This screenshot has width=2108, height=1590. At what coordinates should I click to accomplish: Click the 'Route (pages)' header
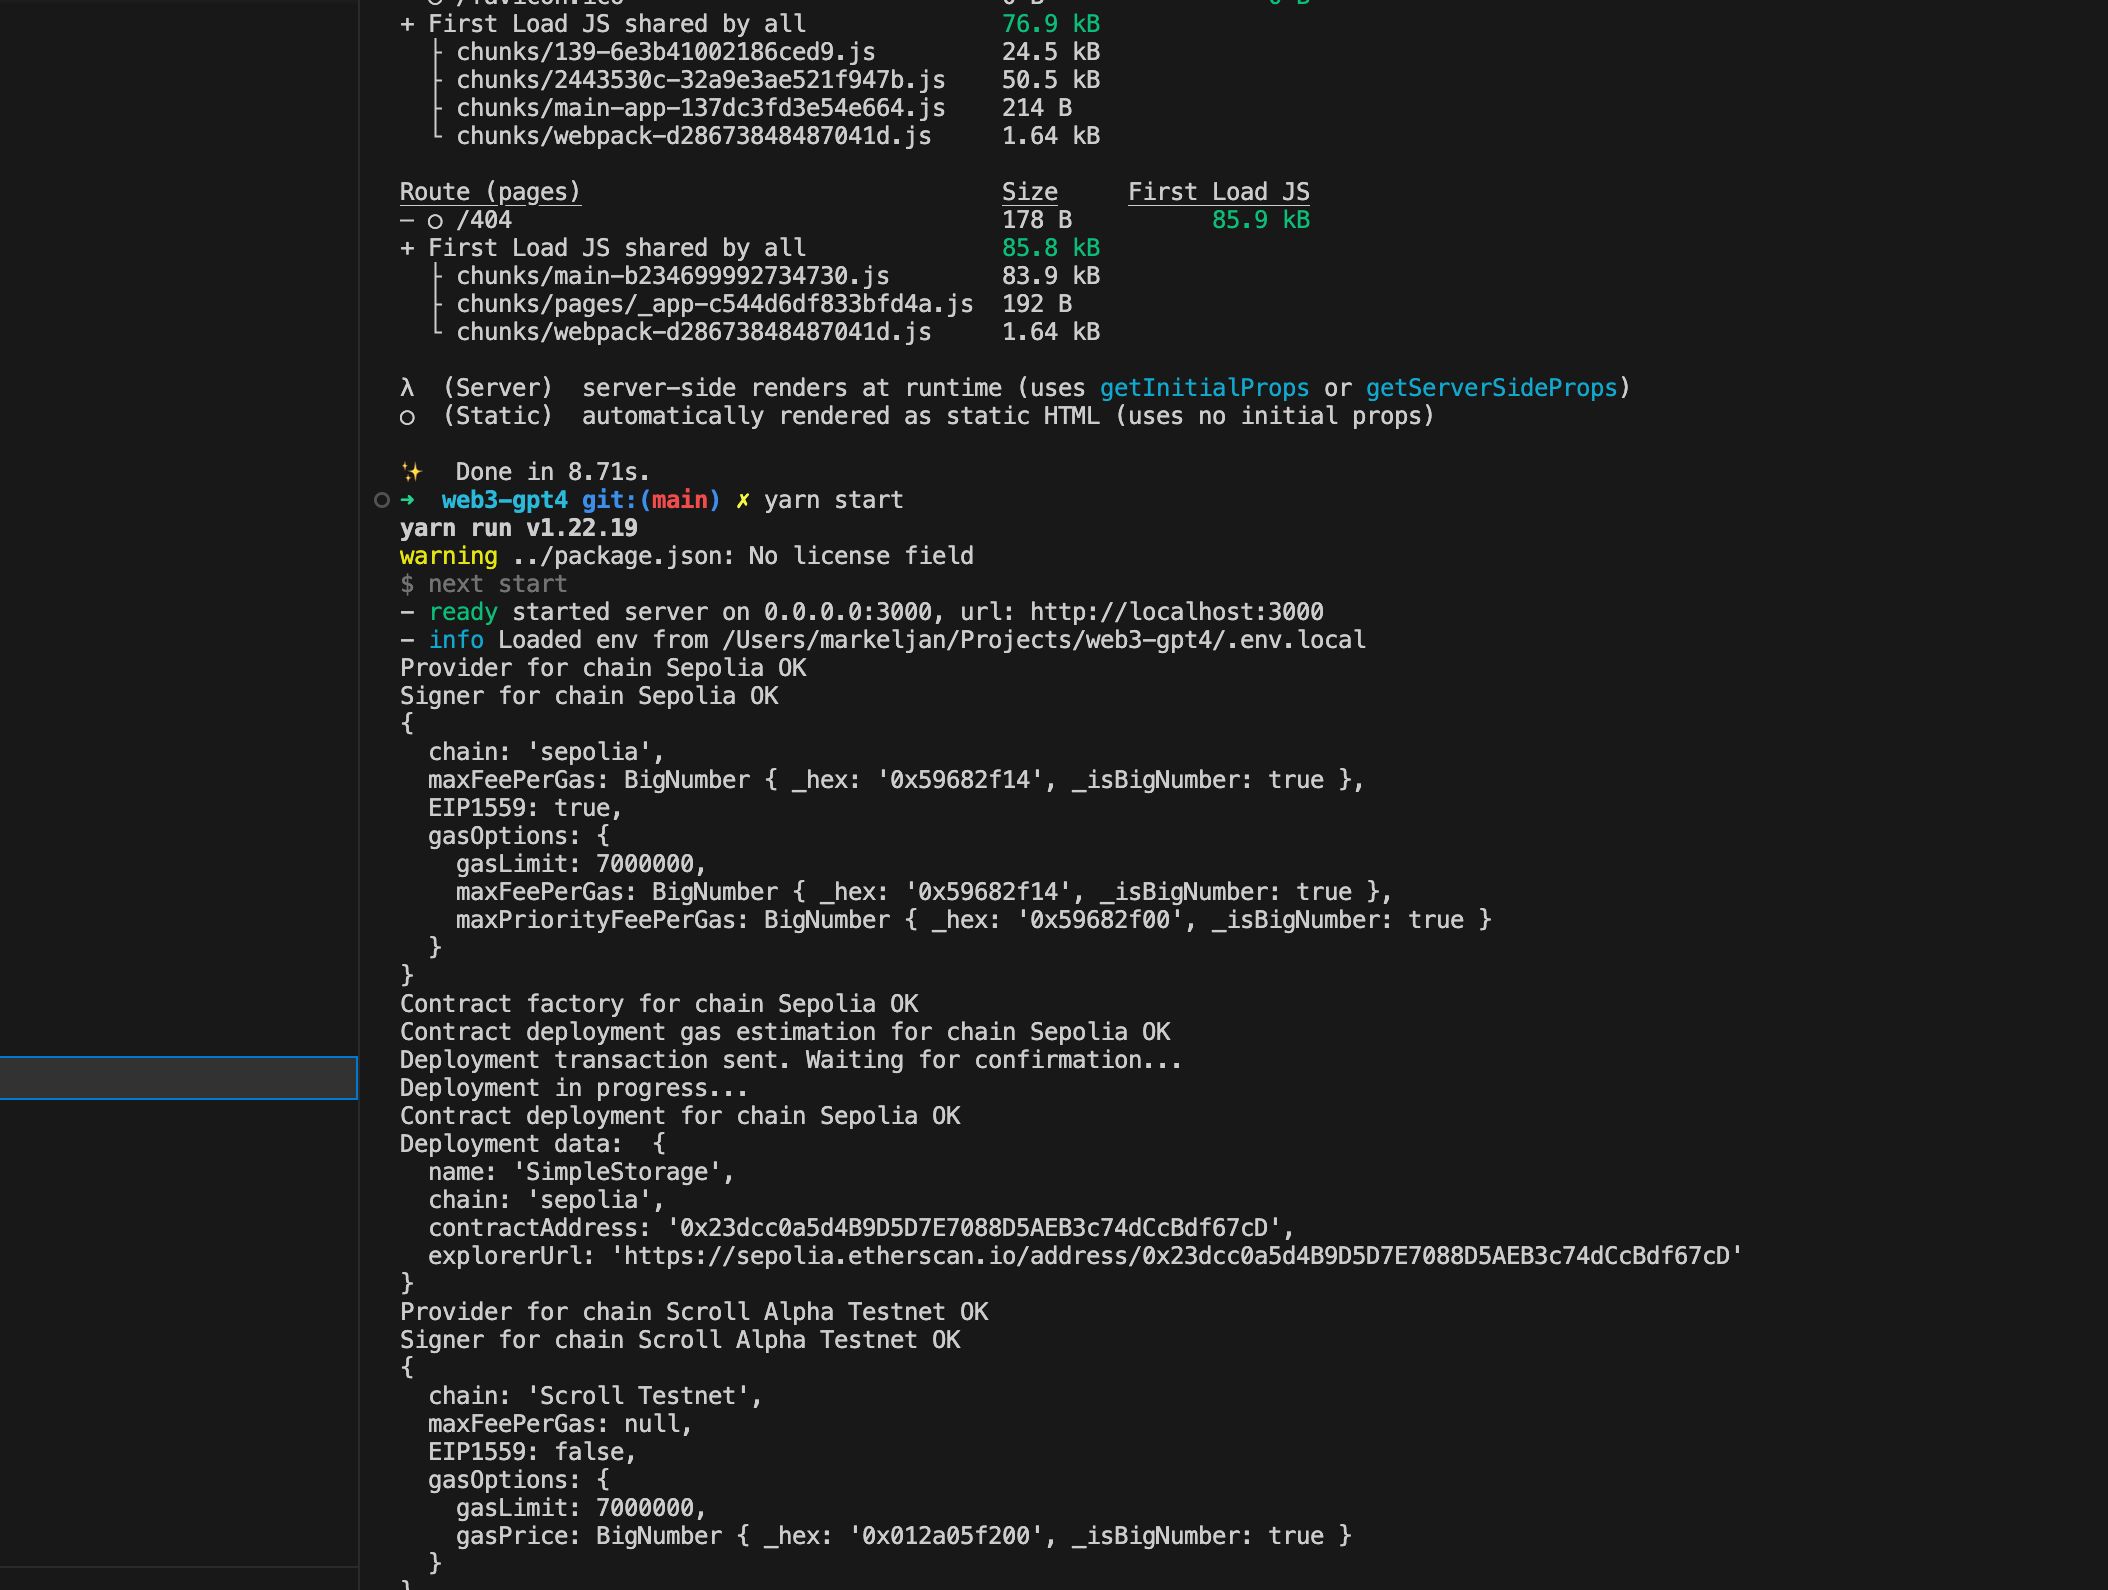click(490, 192)
